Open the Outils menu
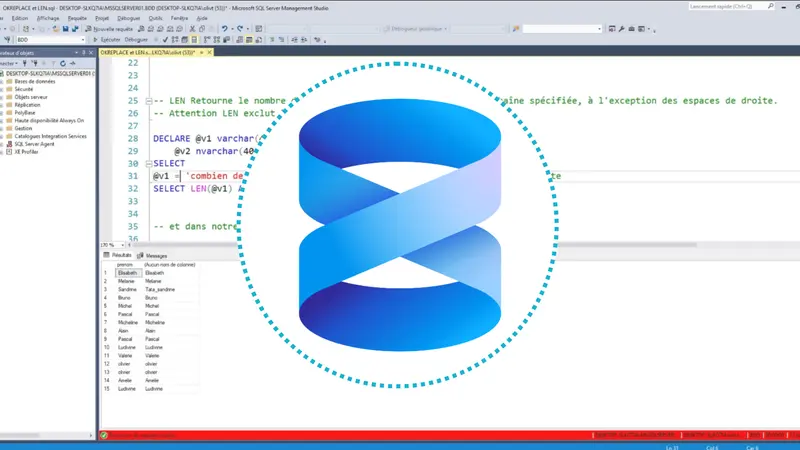 155,18
